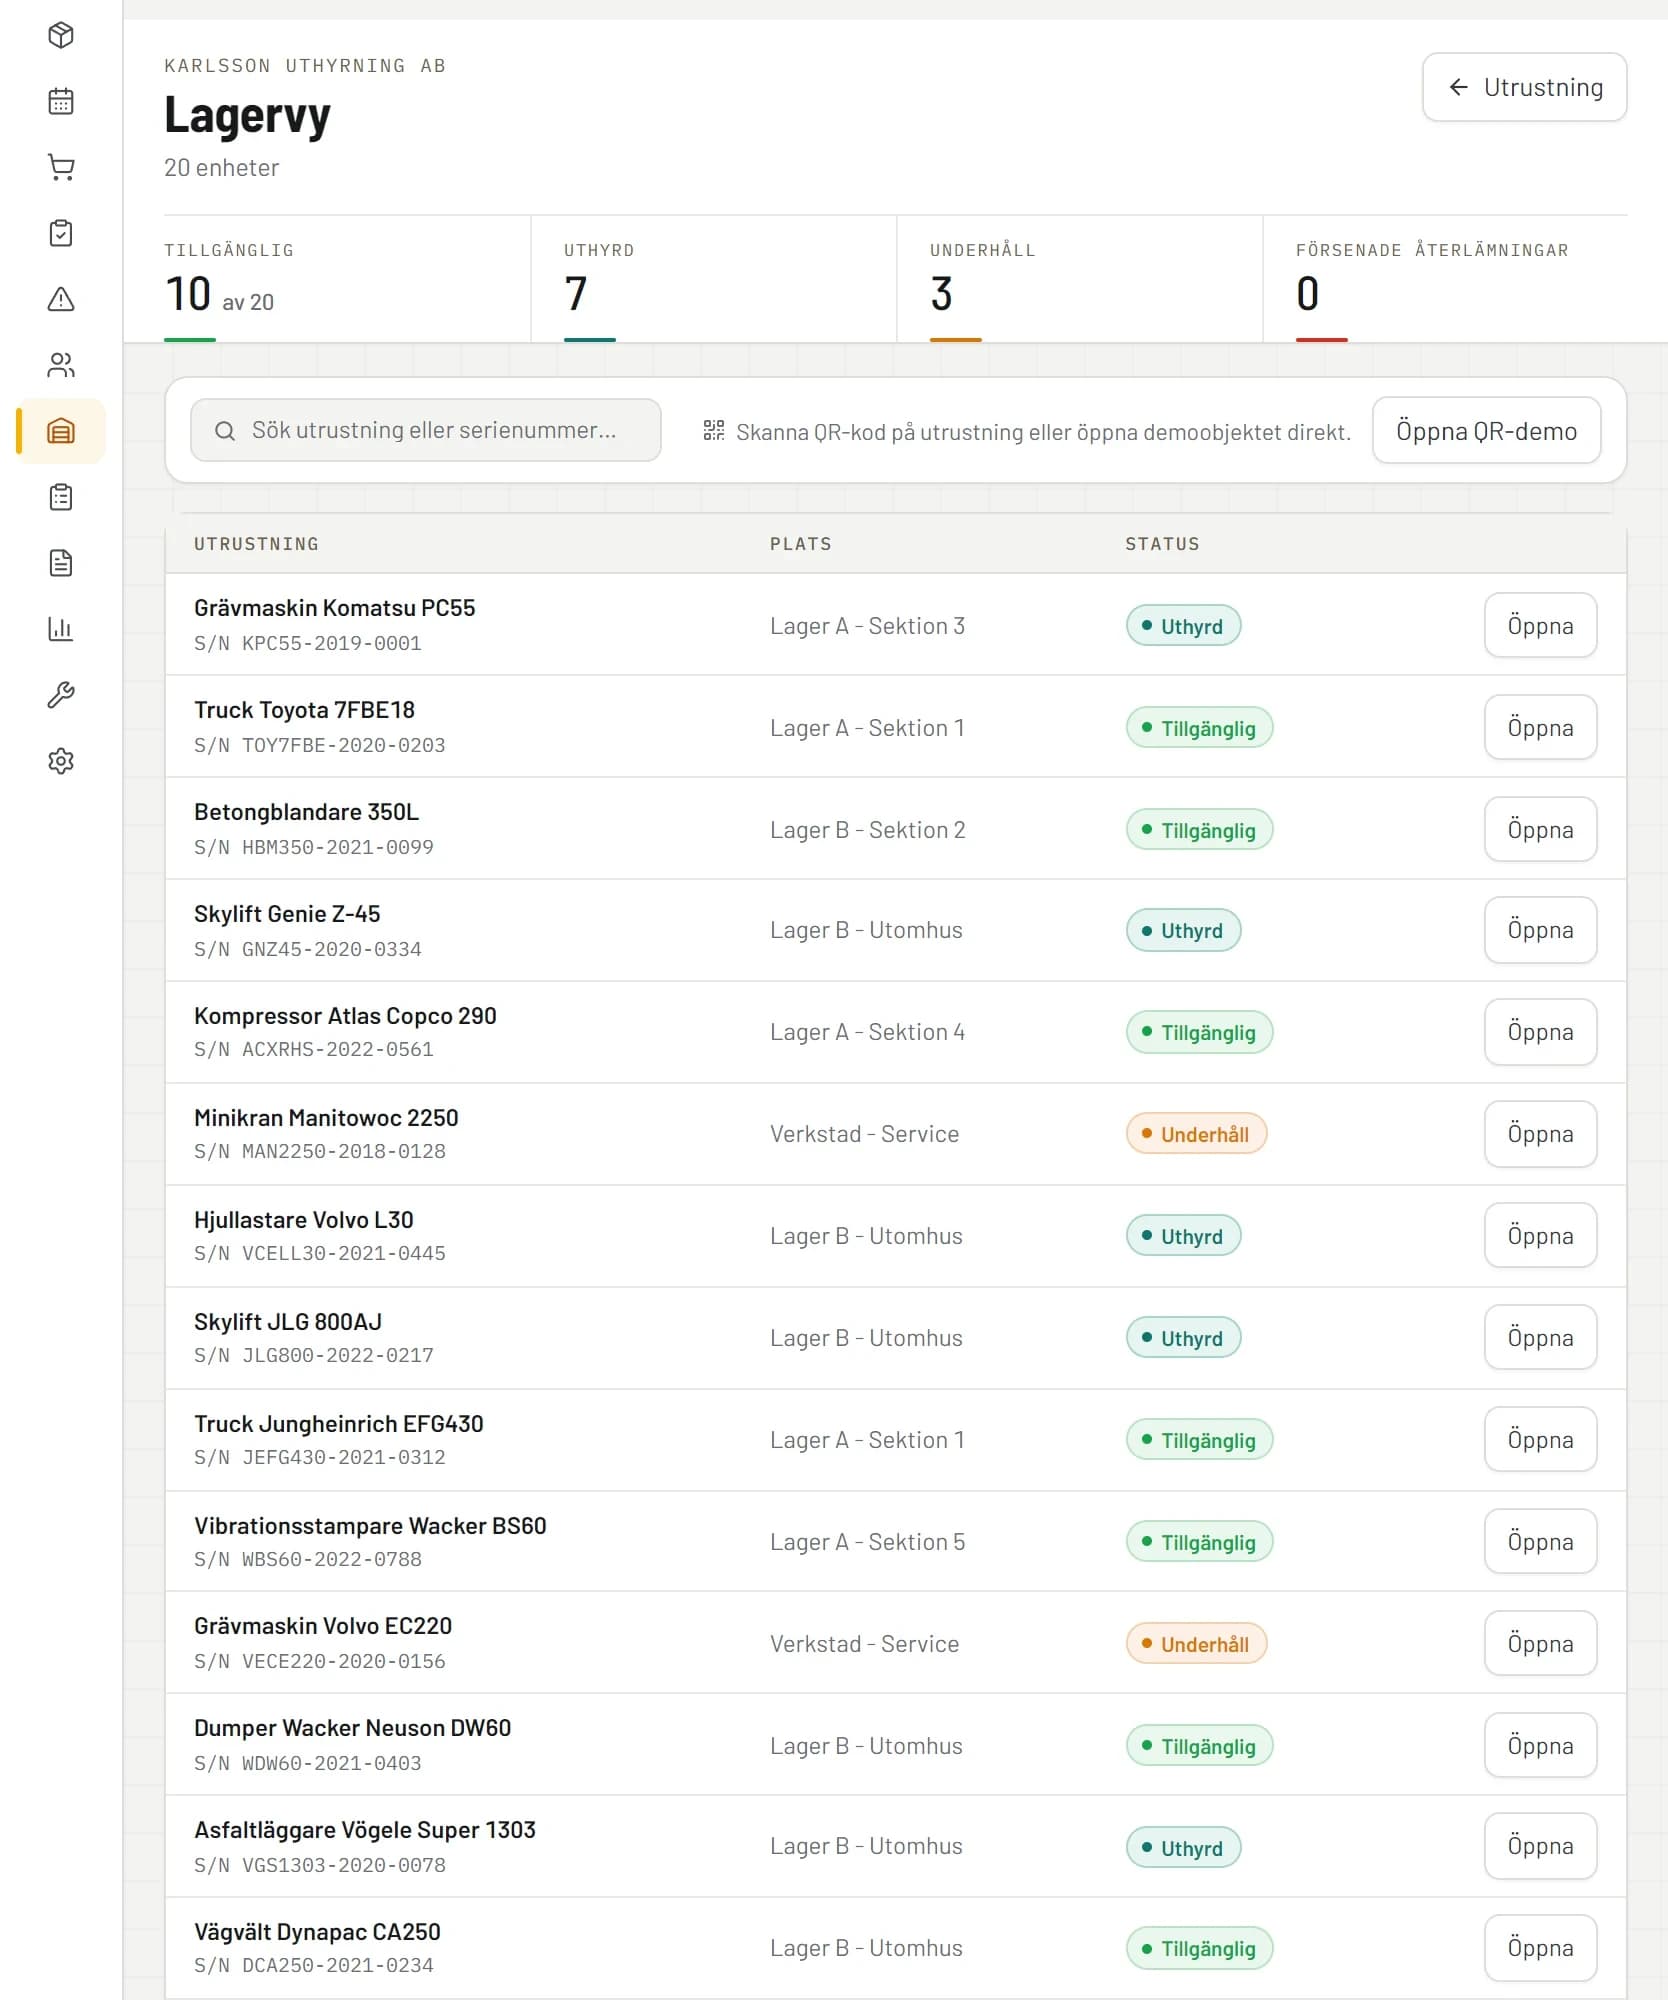
Task: Click the Uthyrd summary count 7
Action: 576,294
